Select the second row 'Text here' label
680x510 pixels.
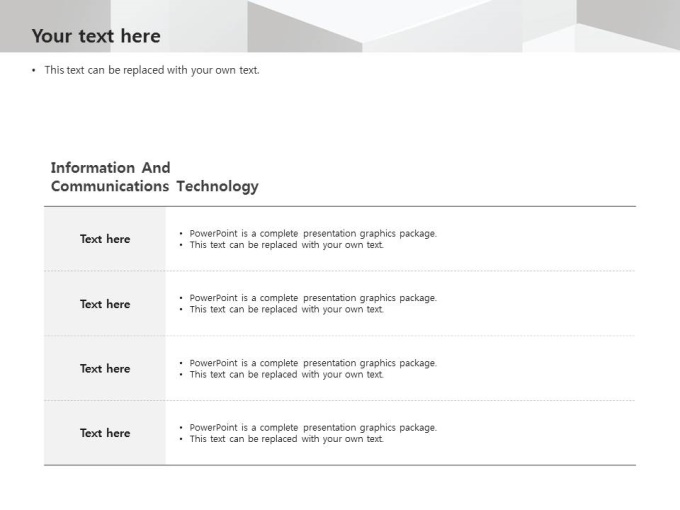pyautogui.click(x=105, y=304)
